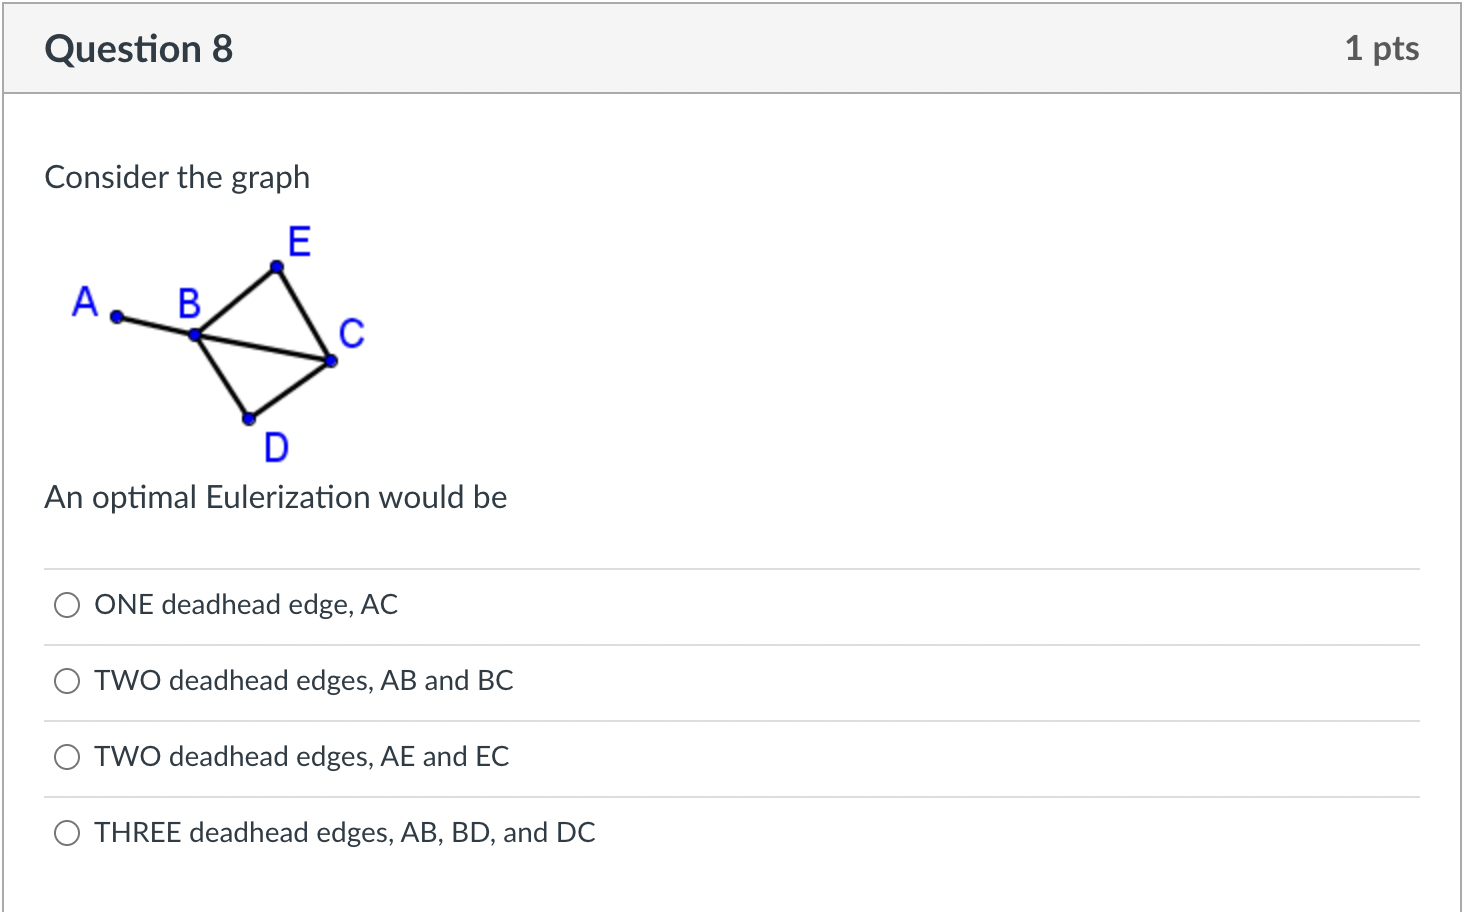The image size is (1468, 912).
Task: Click answer text TWO deadhead edges, AE and EC
Action: 300,757
